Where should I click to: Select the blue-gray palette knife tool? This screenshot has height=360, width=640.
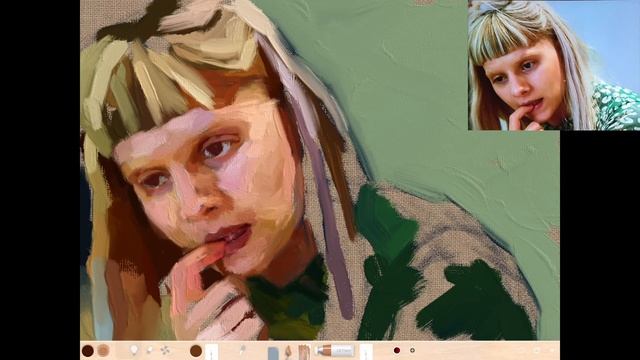(x=273, y=353)
